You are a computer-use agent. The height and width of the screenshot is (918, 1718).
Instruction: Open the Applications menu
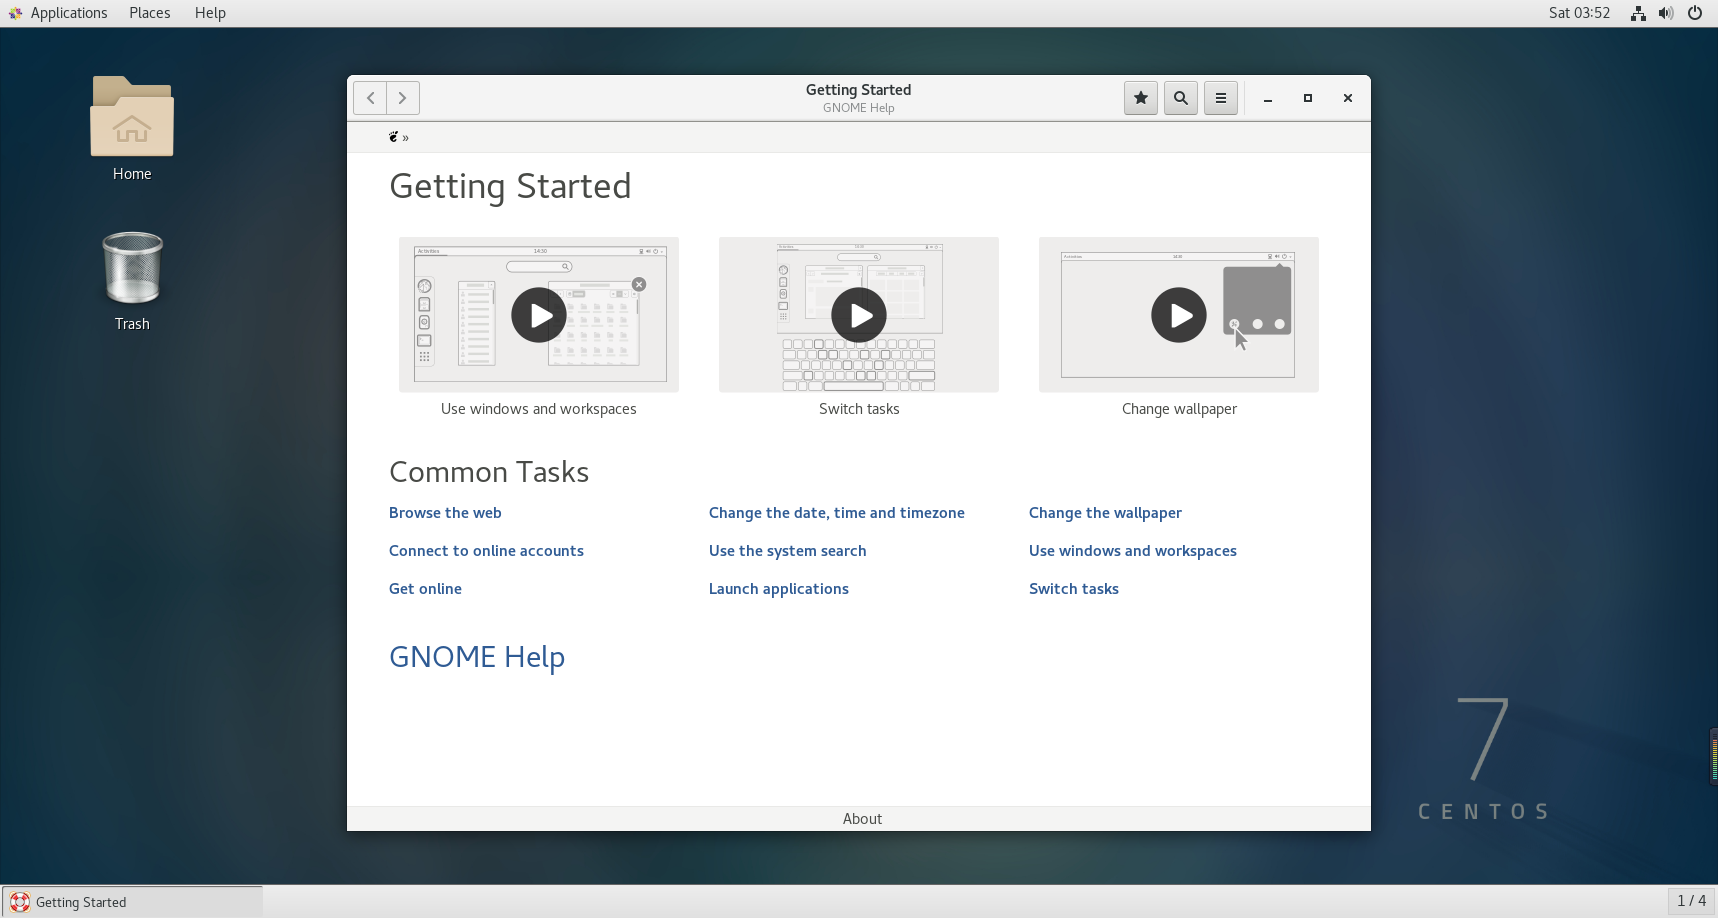coord(69,13)
